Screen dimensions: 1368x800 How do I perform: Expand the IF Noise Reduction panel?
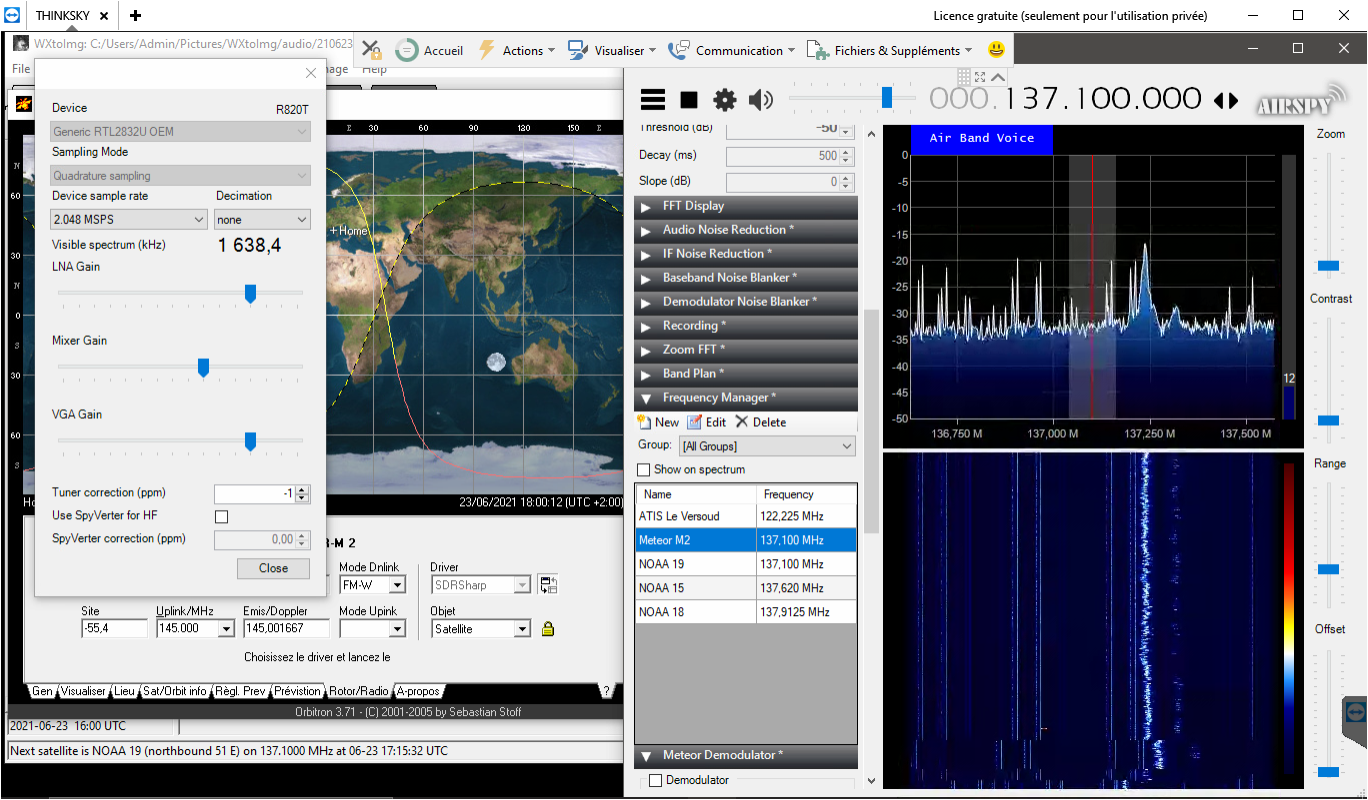746,254
